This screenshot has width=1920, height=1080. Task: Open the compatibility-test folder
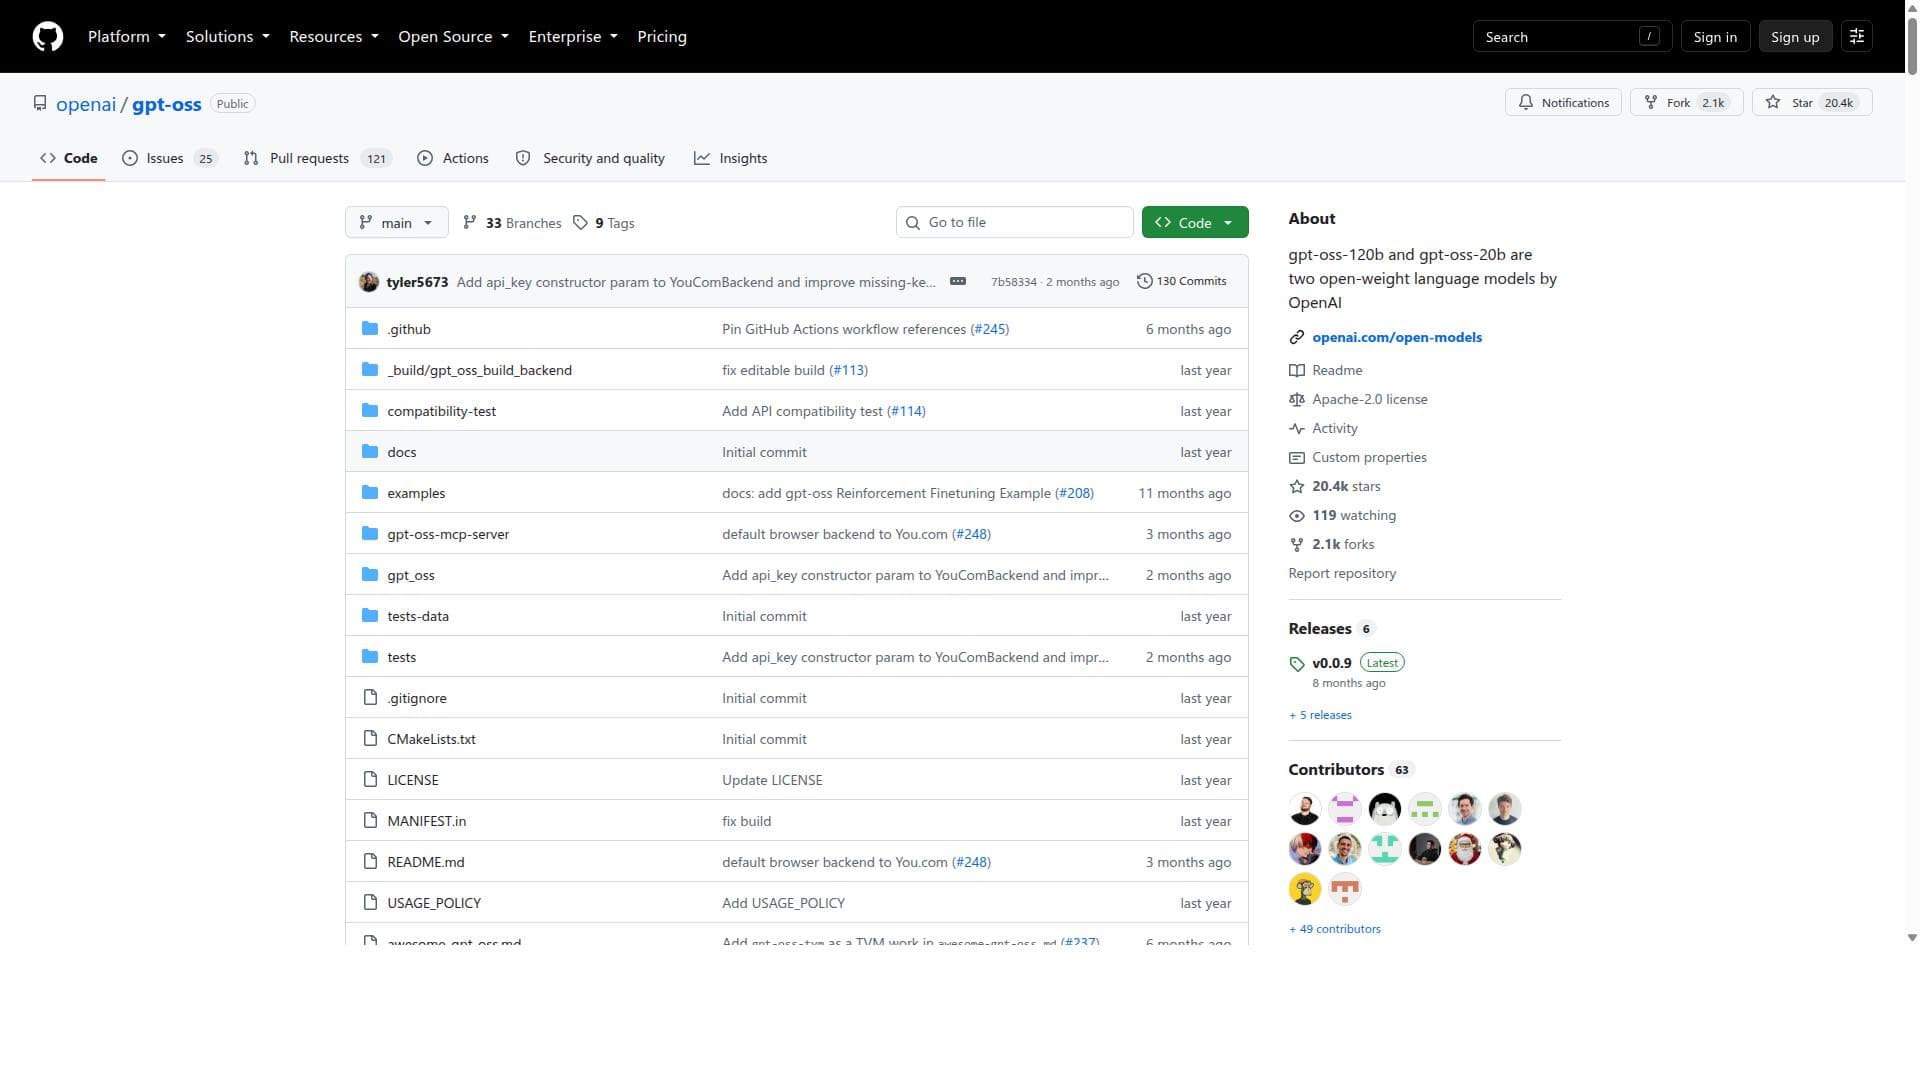click(x=442, y=411)
